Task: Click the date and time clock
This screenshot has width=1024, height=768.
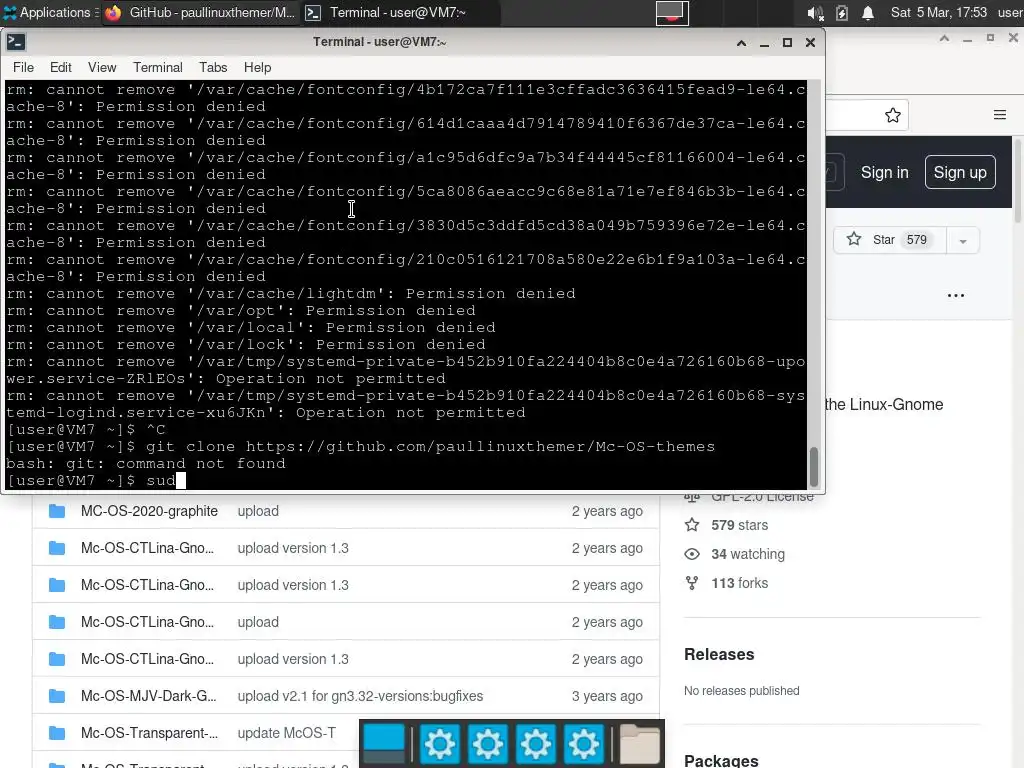Action: tap(938, 12)
